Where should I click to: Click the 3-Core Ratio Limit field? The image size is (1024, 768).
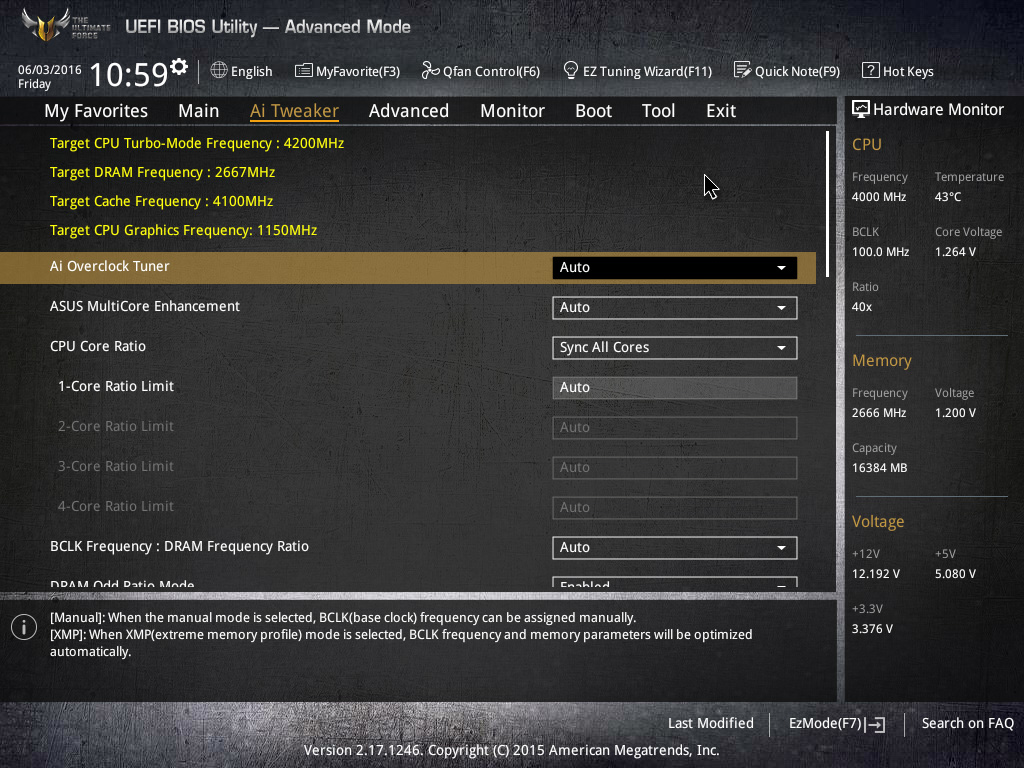pyautogui.click(x=675, y=468)
